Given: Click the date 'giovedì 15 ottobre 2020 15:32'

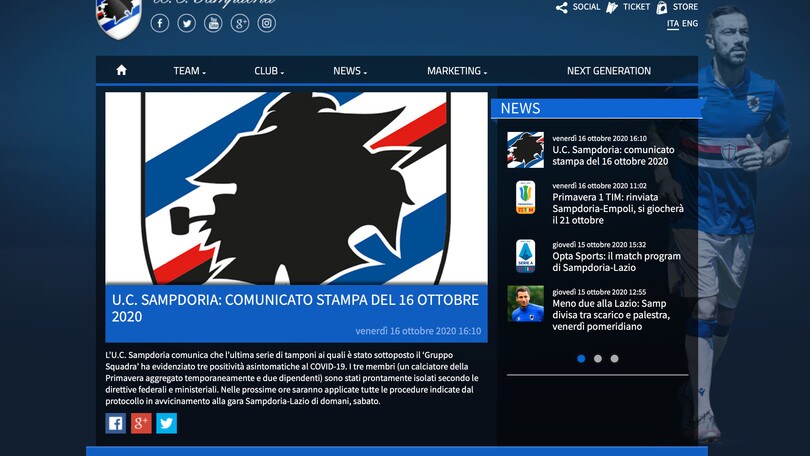Looking at the screenshot, I should (599, 245).
